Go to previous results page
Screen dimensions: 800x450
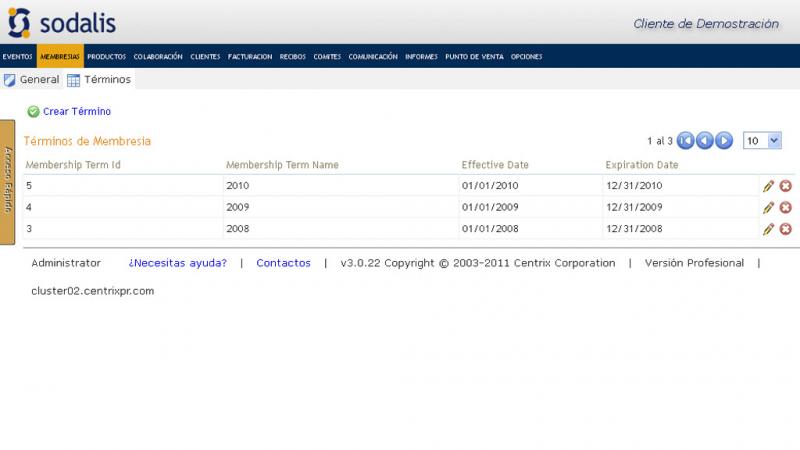point(705,141)
